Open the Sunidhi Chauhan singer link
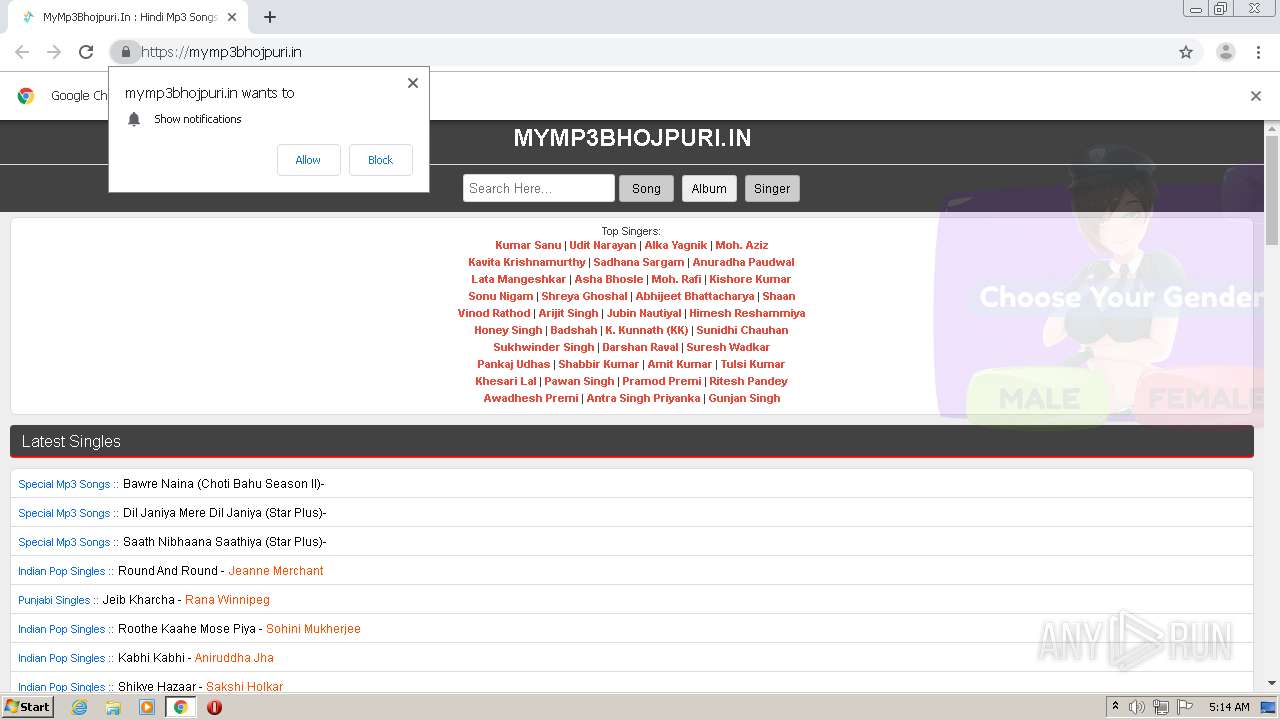This screenshot has height=720, width=1280. click(742, 330)
